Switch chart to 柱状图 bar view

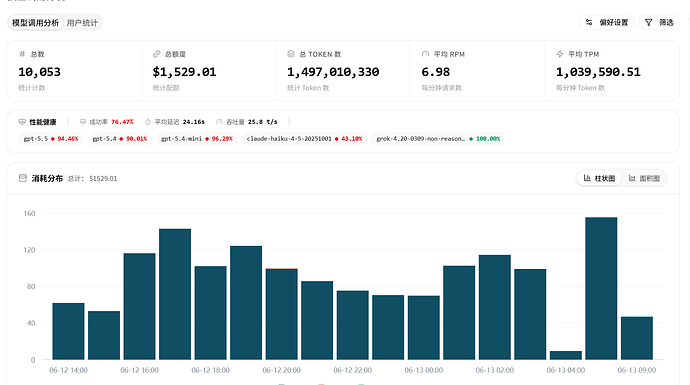click(x=599, y=178)
